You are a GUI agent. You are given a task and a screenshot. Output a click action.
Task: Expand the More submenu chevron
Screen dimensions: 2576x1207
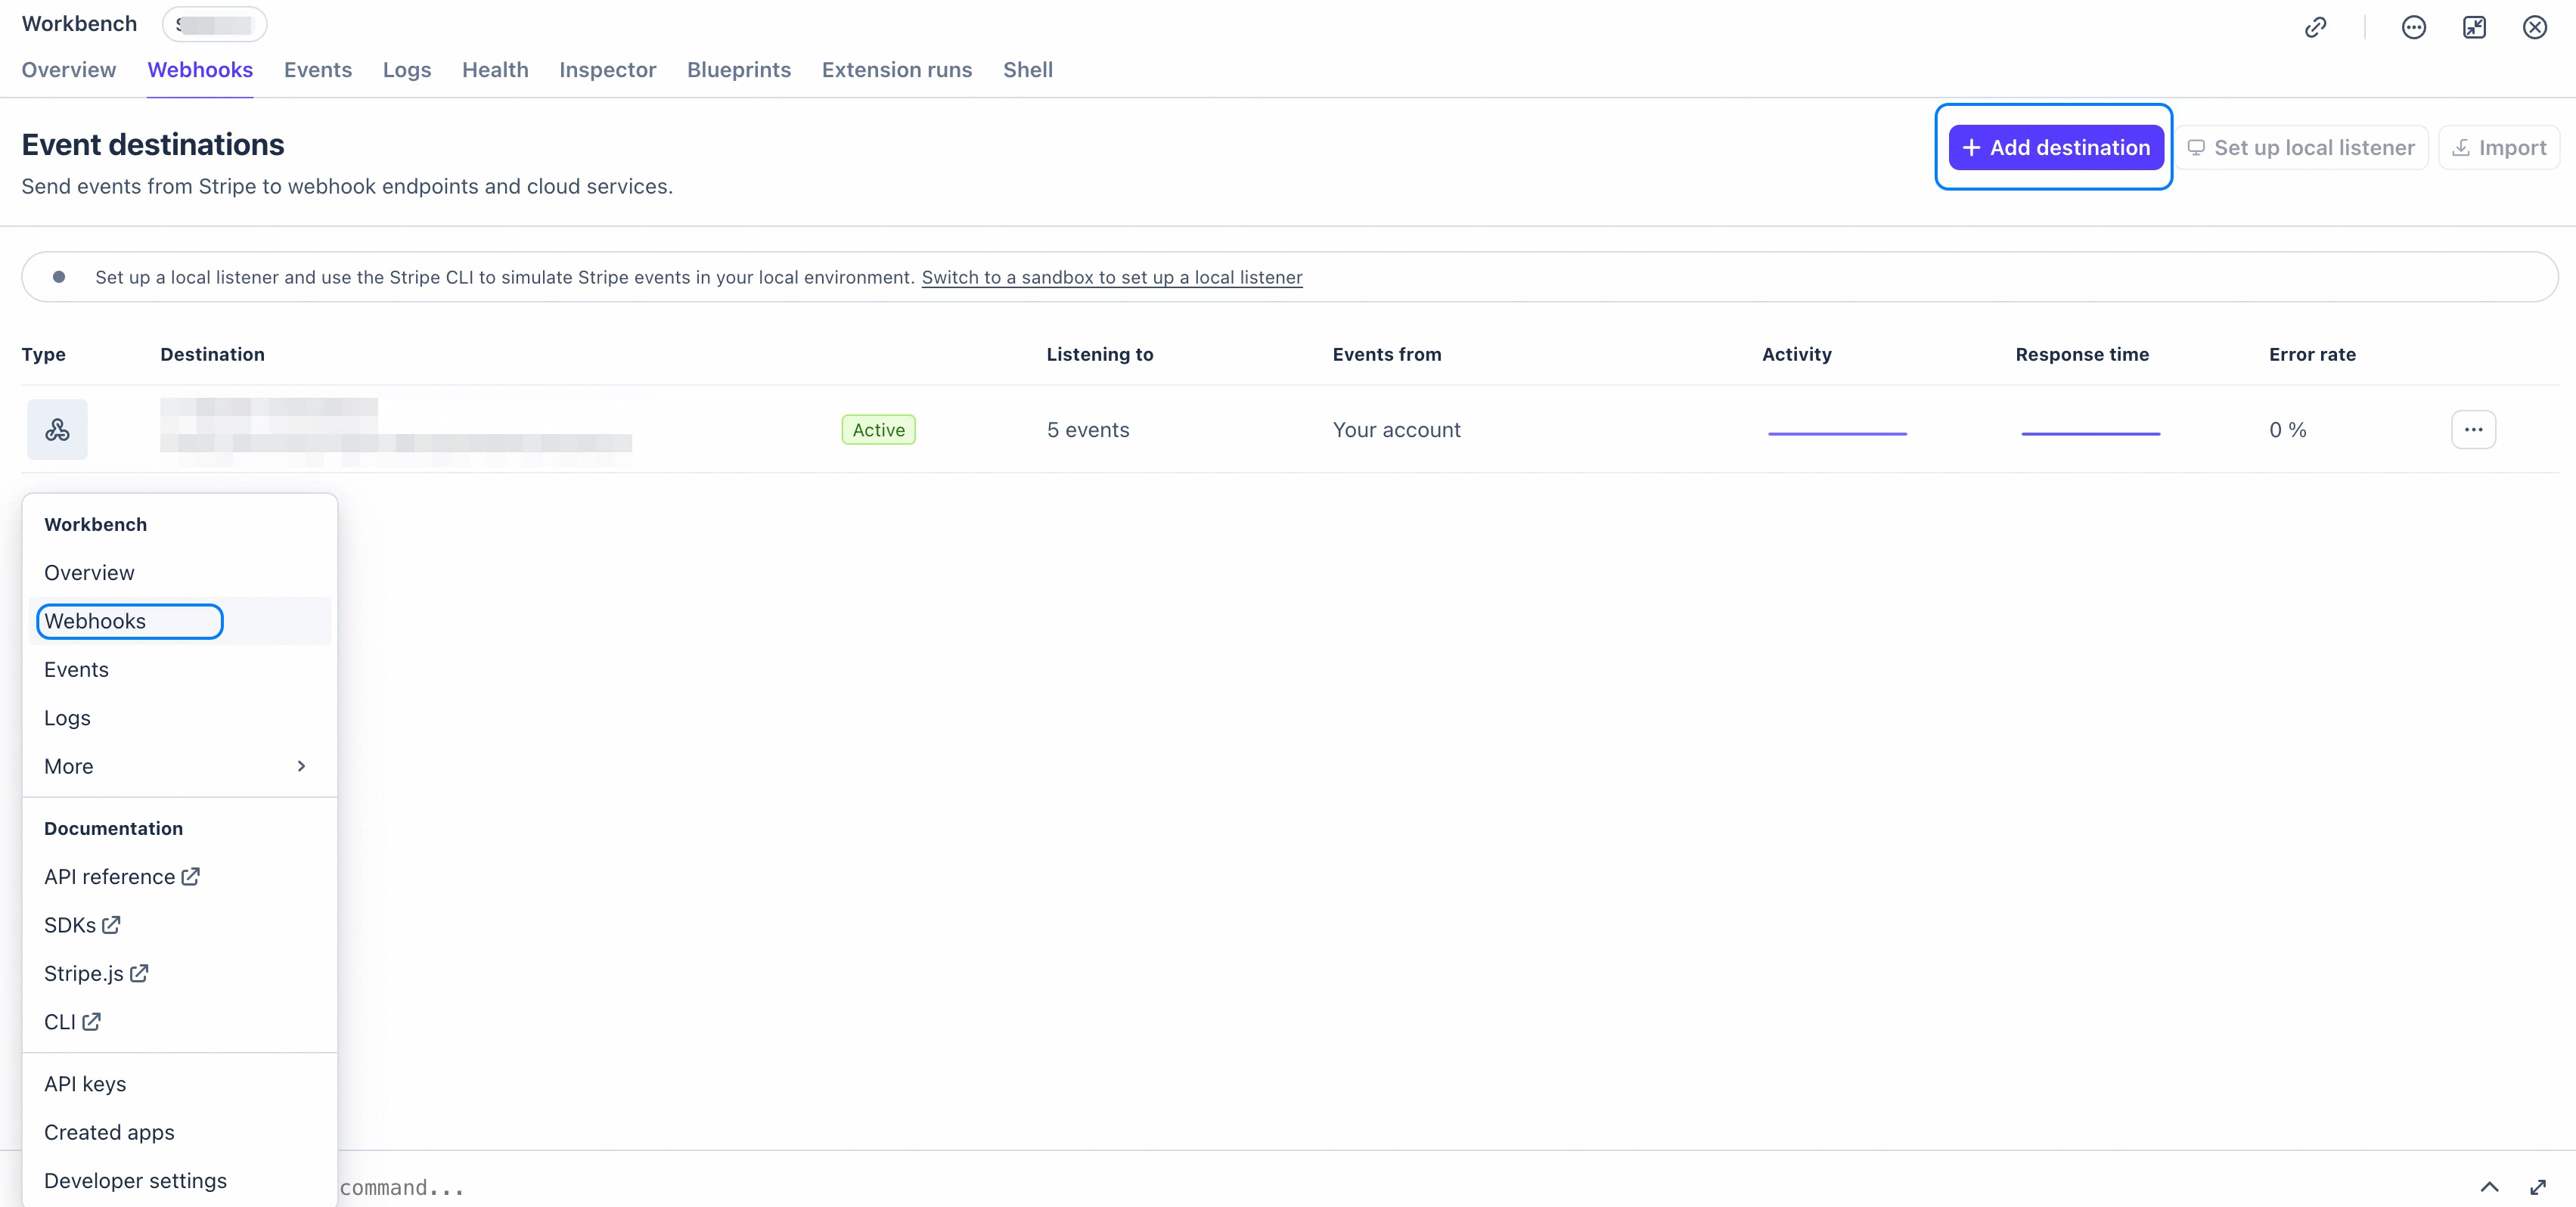301,766
